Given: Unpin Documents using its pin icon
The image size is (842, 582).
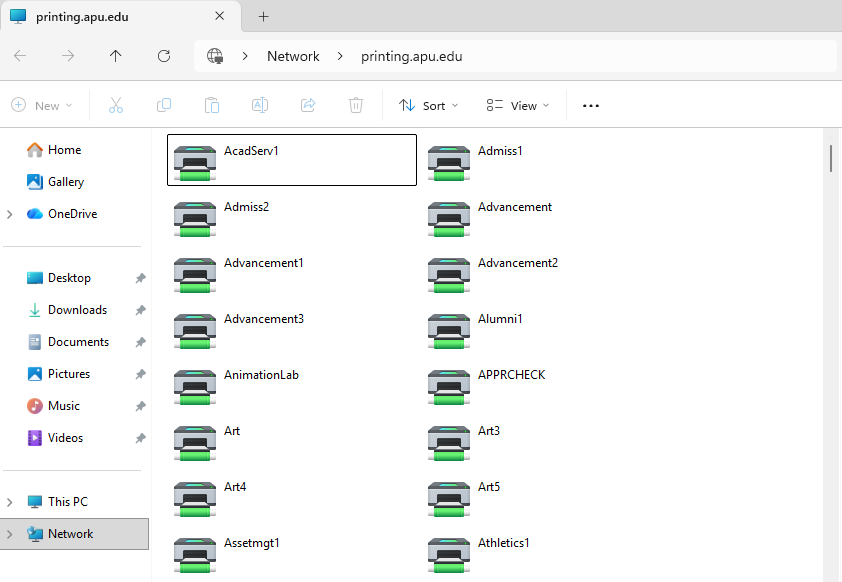Looking at the screenshot, I should point(140,342).
